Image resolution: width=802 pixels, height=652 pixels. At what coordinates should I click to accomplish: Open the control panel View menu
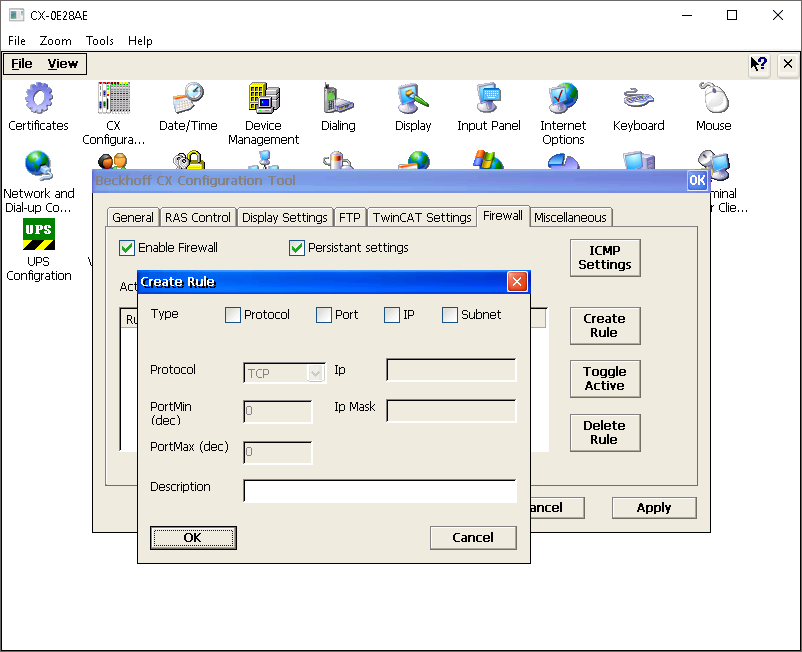[62, 64]
